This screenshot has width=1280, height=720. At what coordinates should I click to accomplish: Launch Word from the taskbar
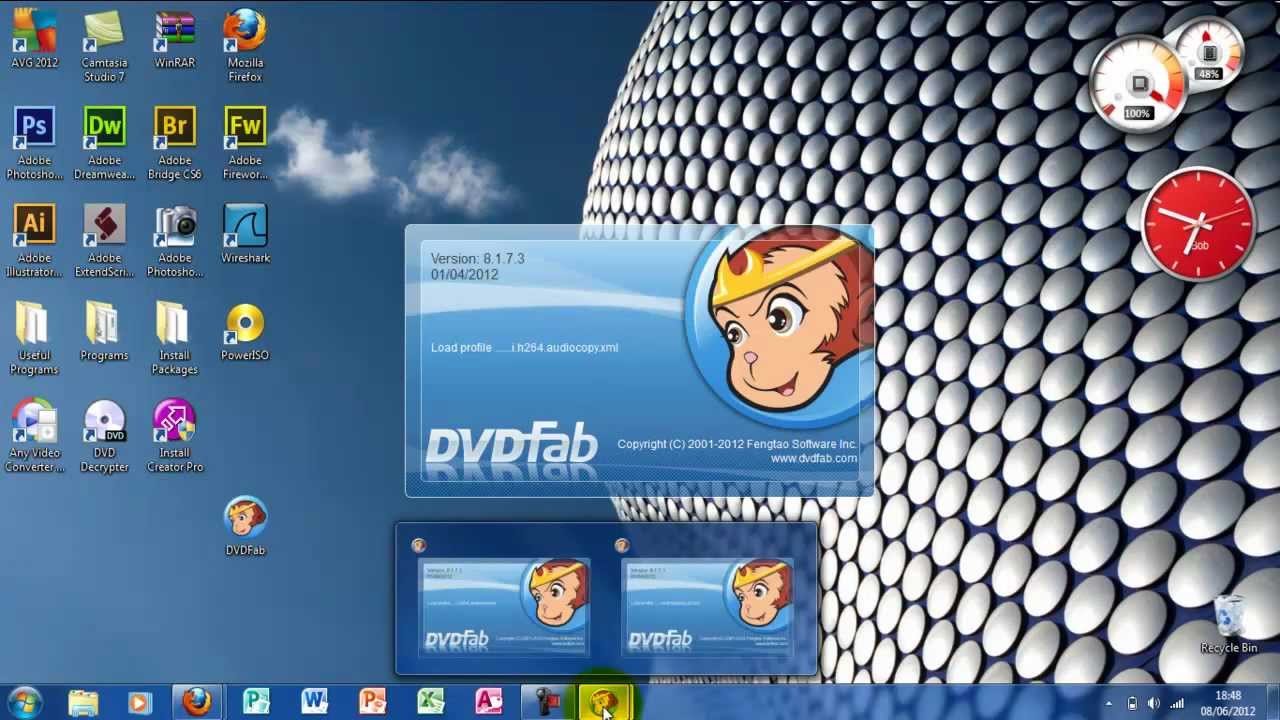coord(314,702)
